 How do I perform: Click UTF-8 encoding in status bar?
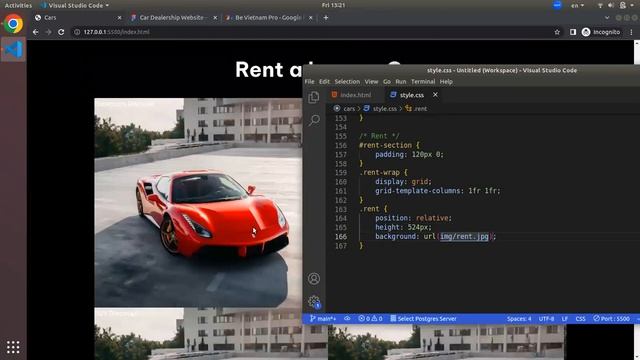547,319
